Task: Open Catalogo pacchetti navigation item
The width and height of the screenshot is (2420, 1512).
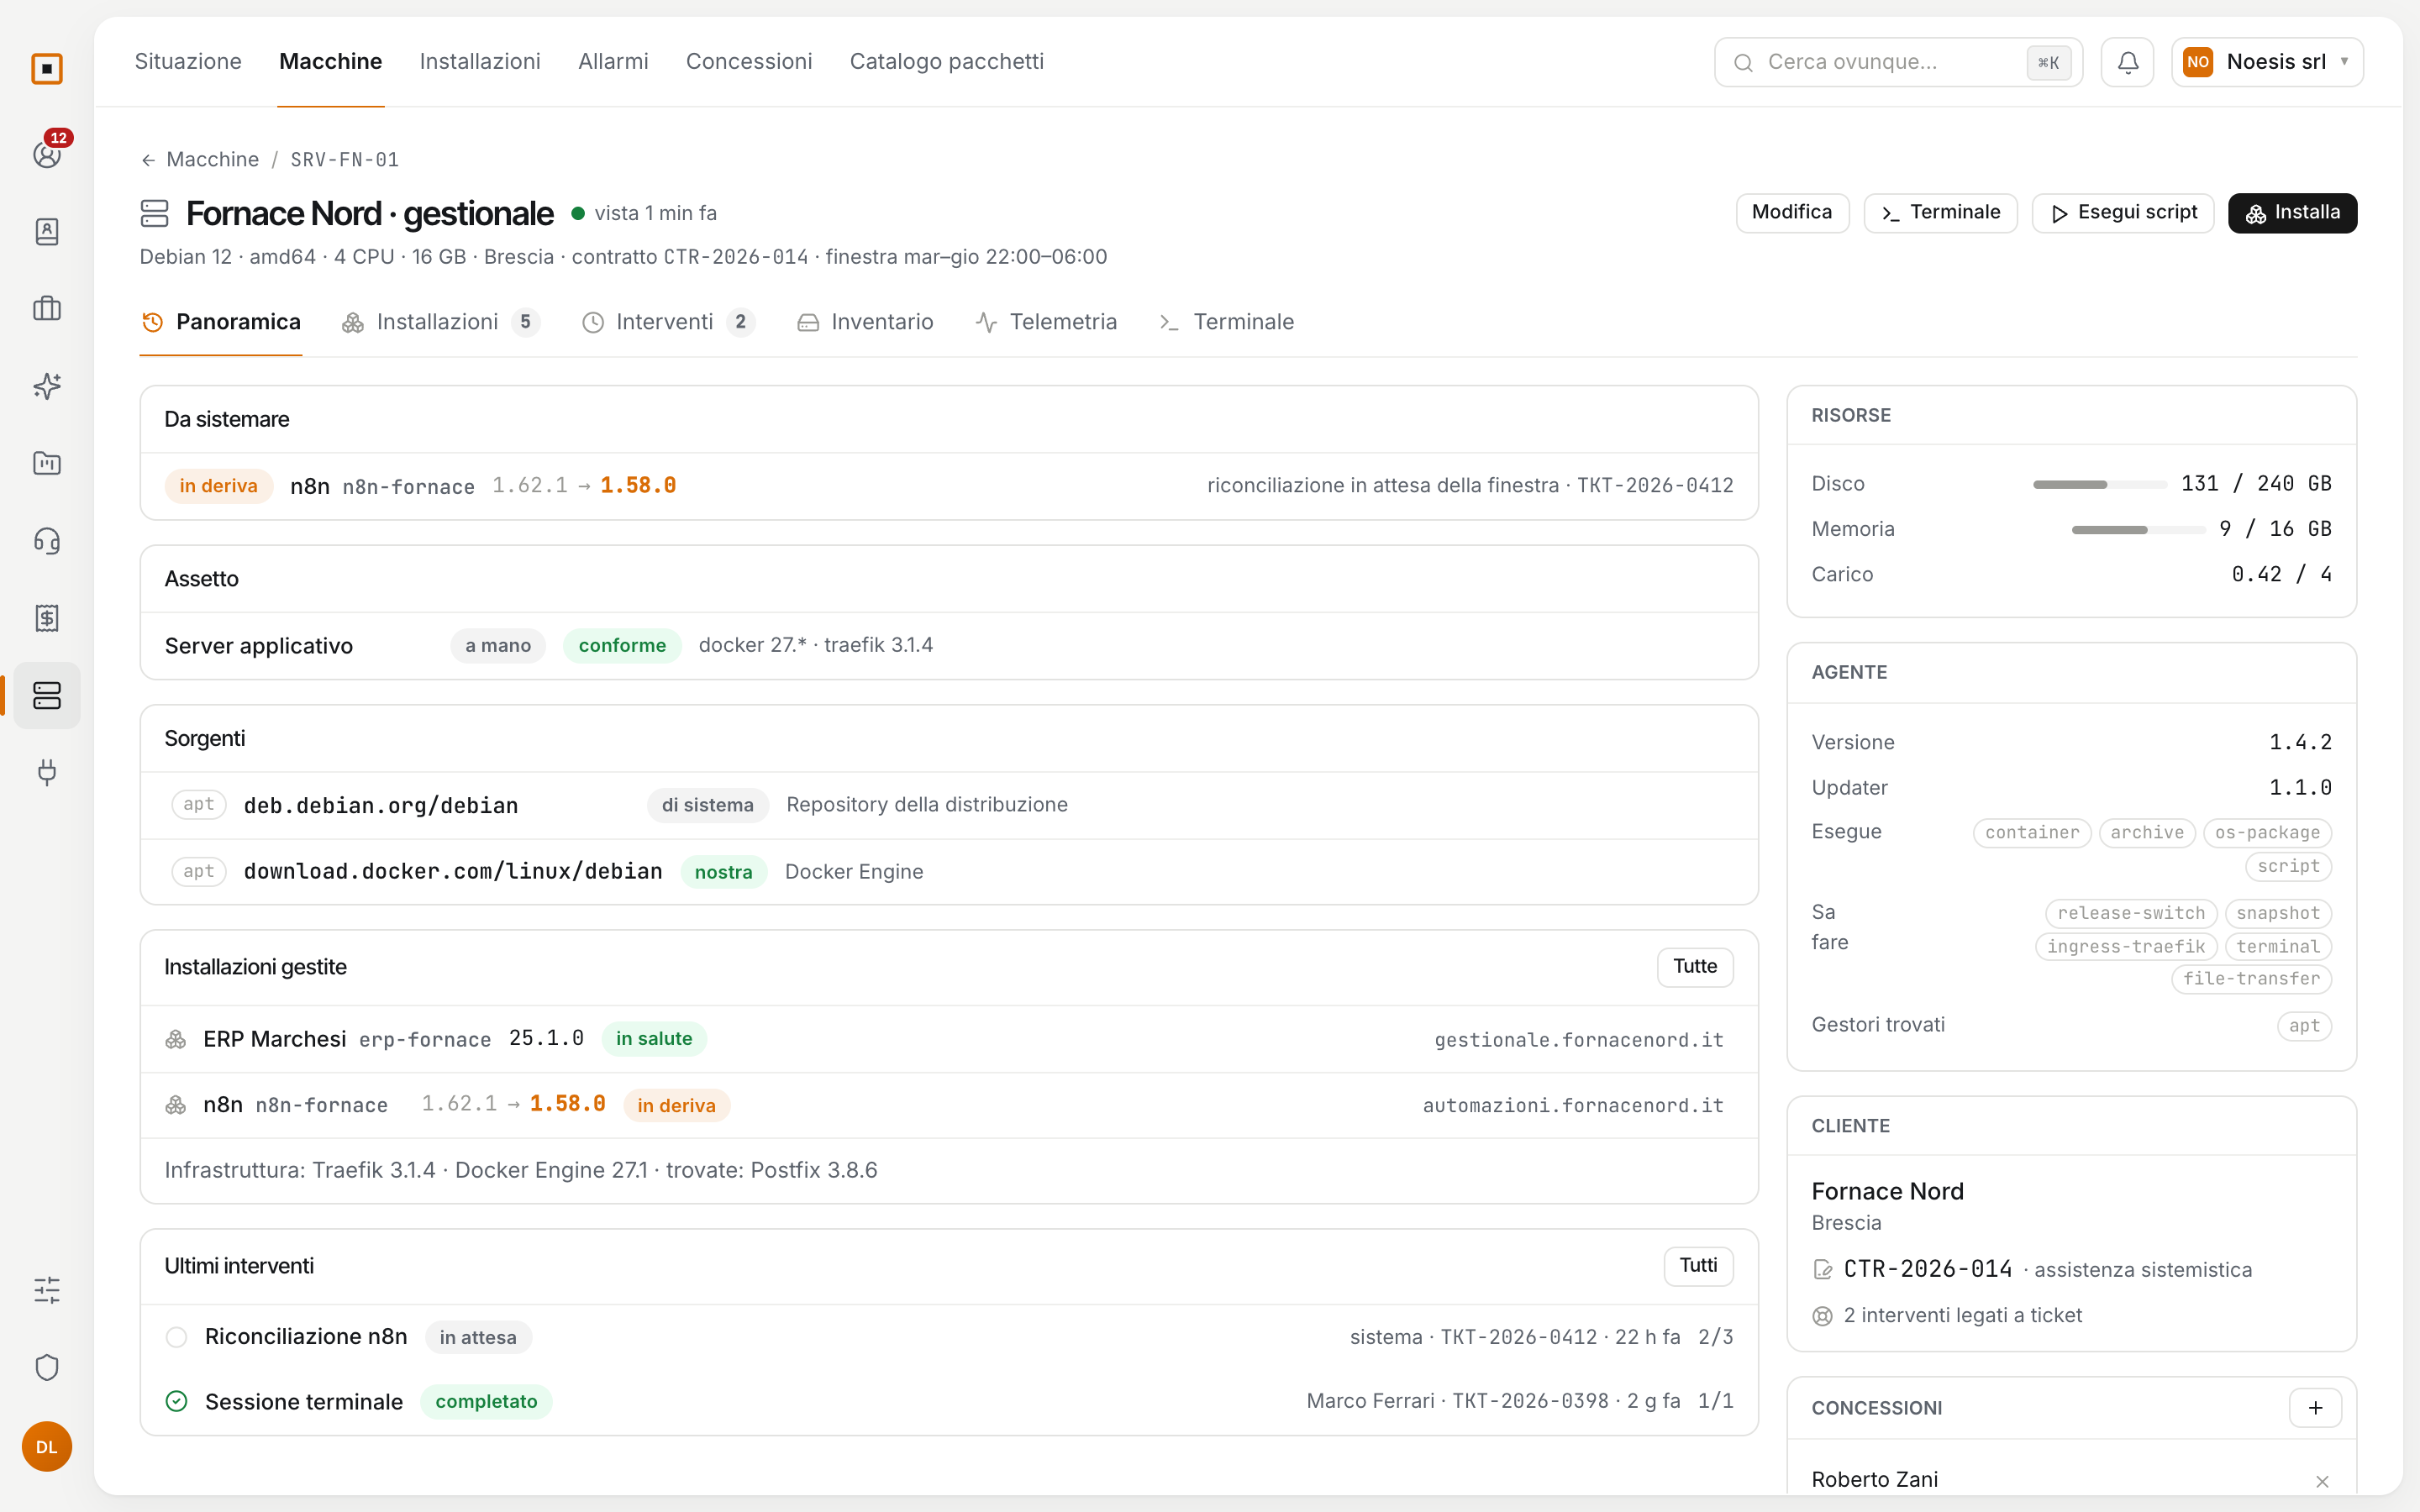Action: pos(946,62)
